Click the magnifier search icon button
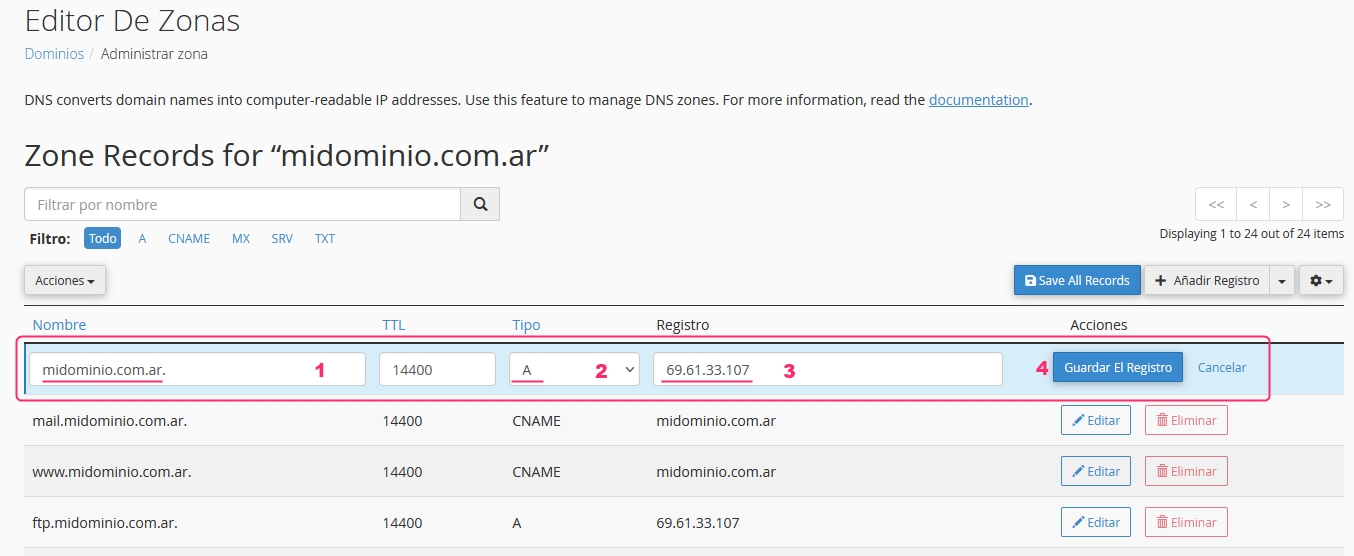Image resolution: width=1354 pixels, height=556 pixels. pos(480,204)
